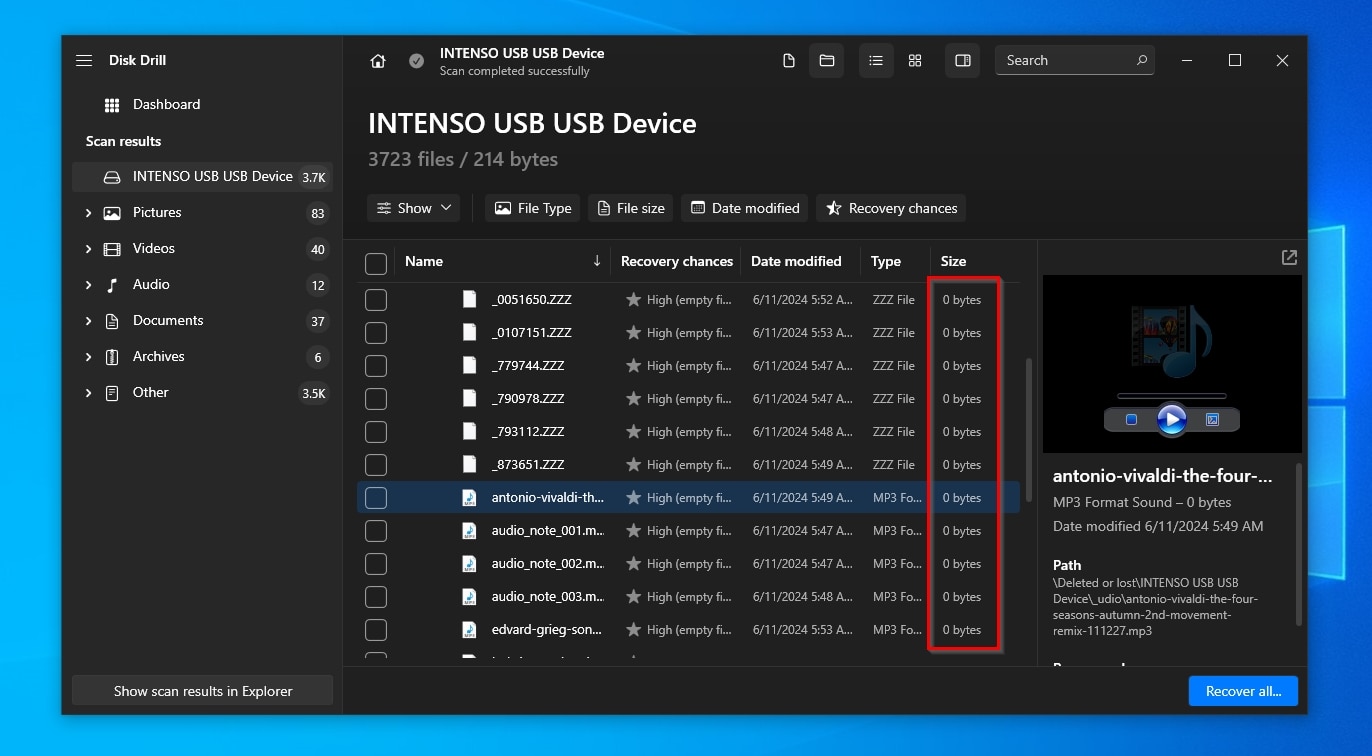
Task: Expand the Documents category
Action: click(88, 321)
